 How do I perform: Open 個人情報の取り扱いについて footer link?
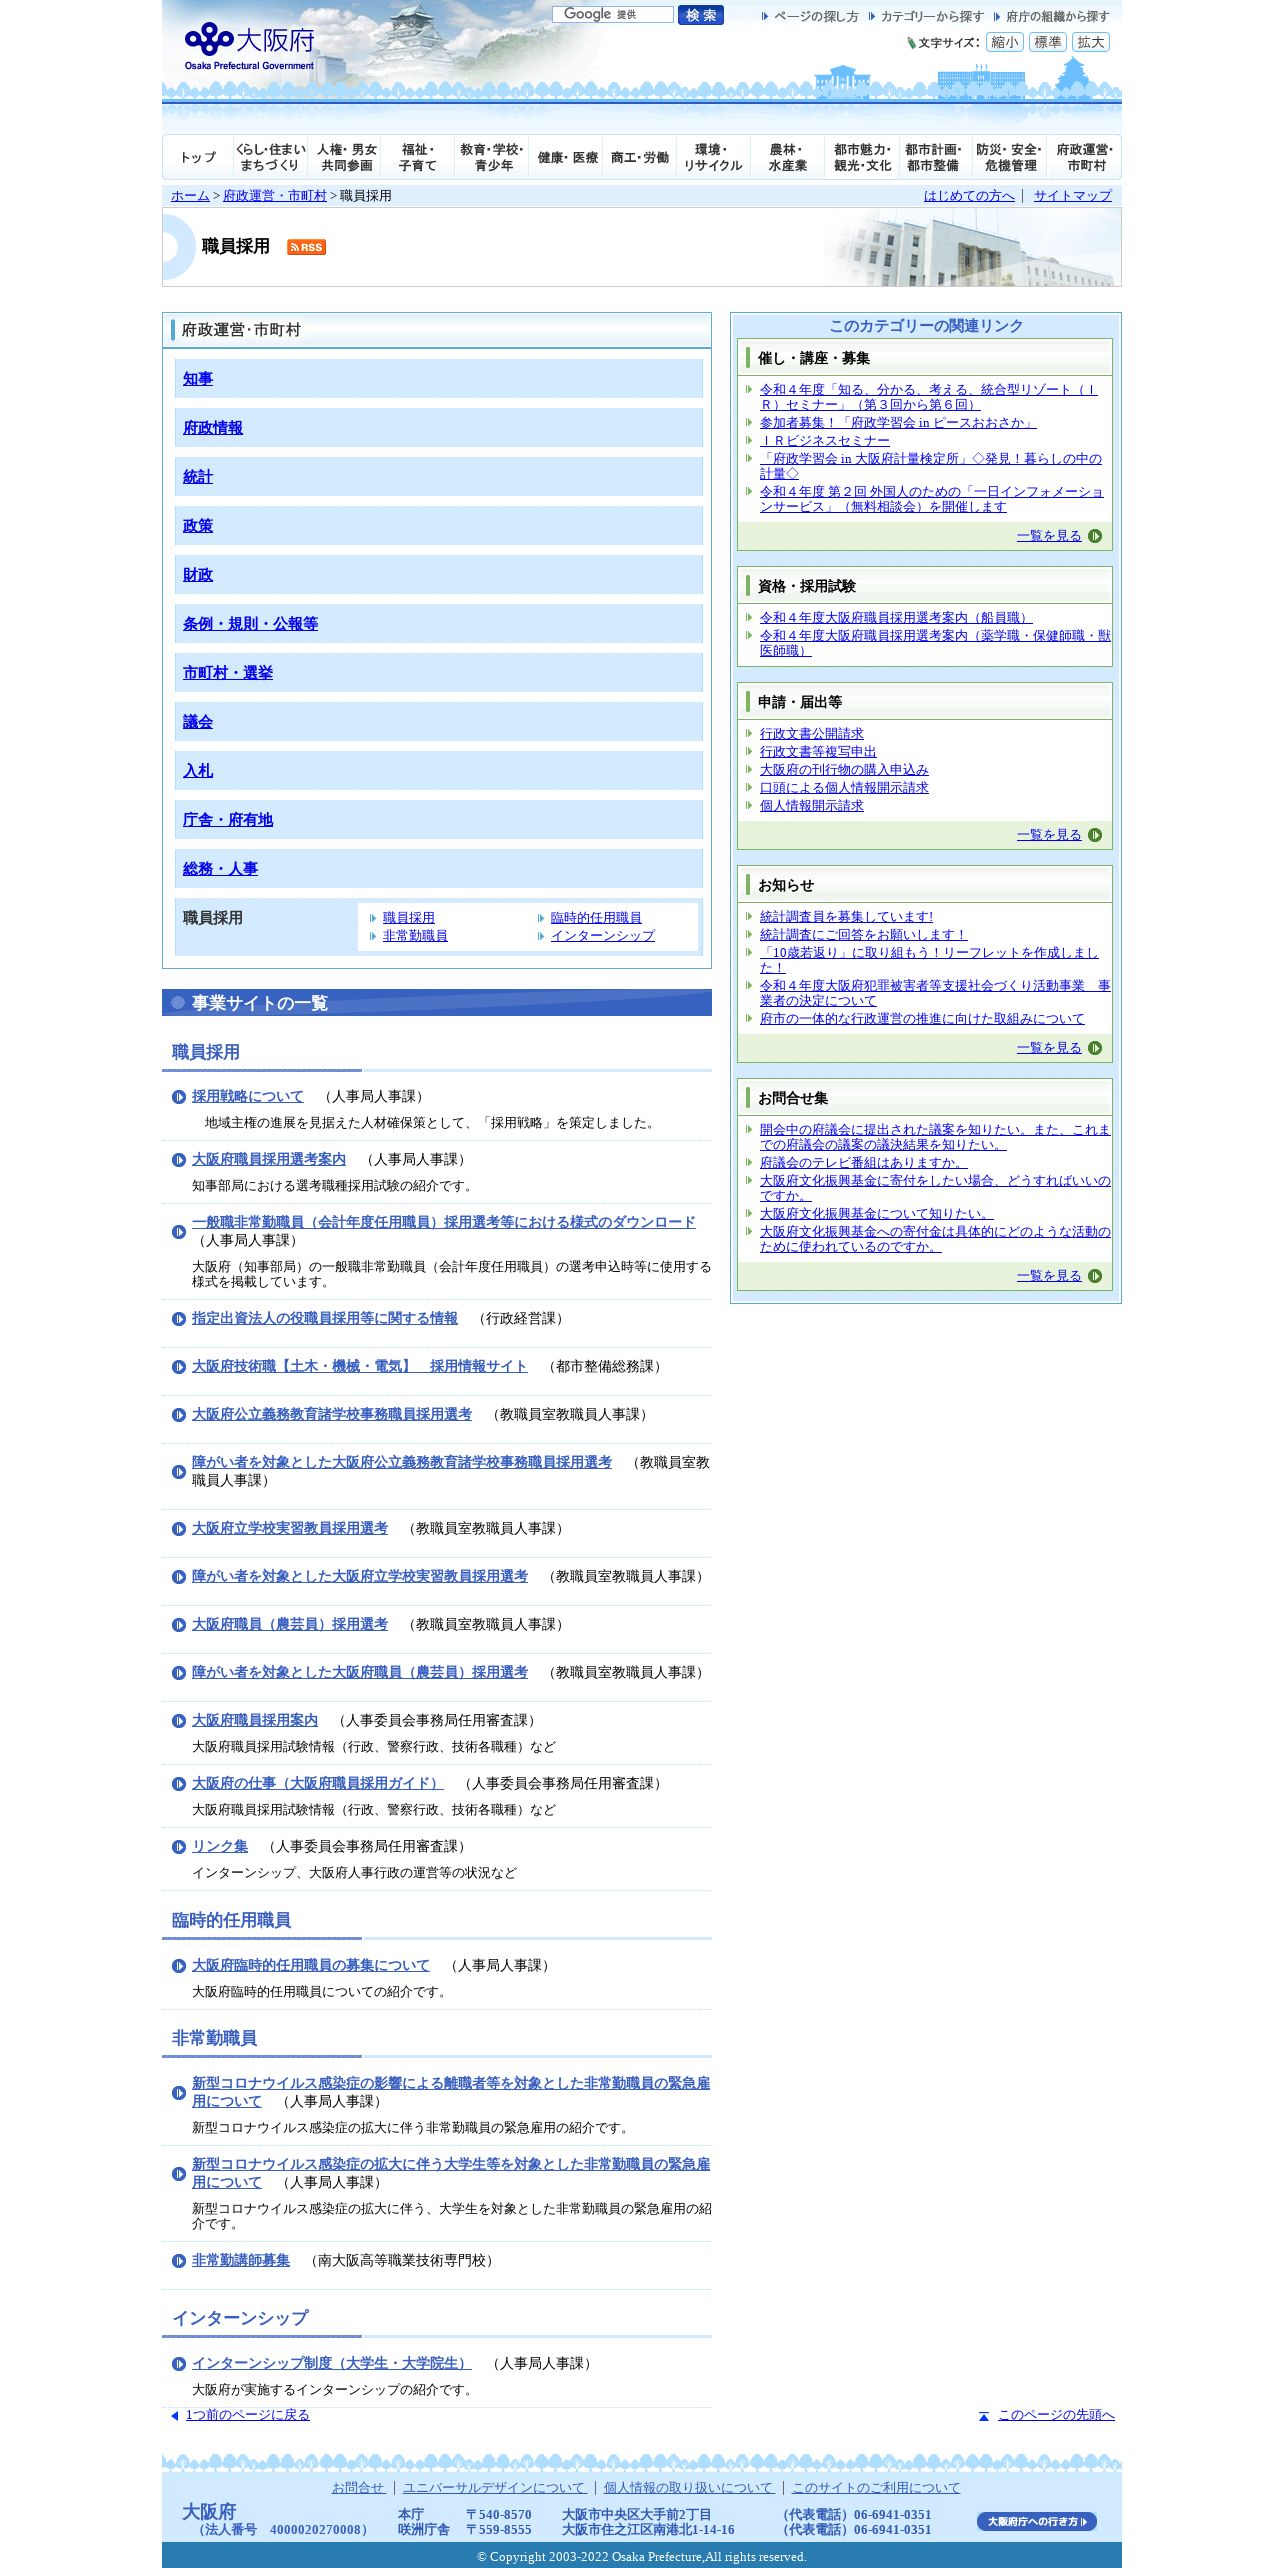point(689,2488)
